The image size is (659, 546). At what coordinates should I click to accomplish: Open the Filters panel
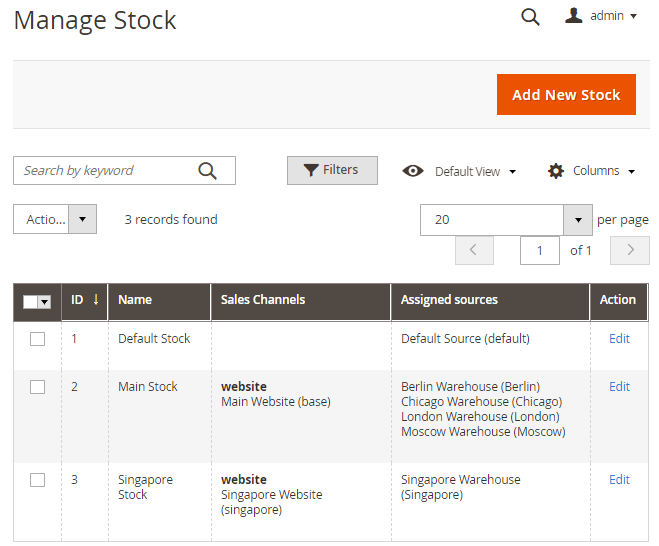click(x=332, y=171)
